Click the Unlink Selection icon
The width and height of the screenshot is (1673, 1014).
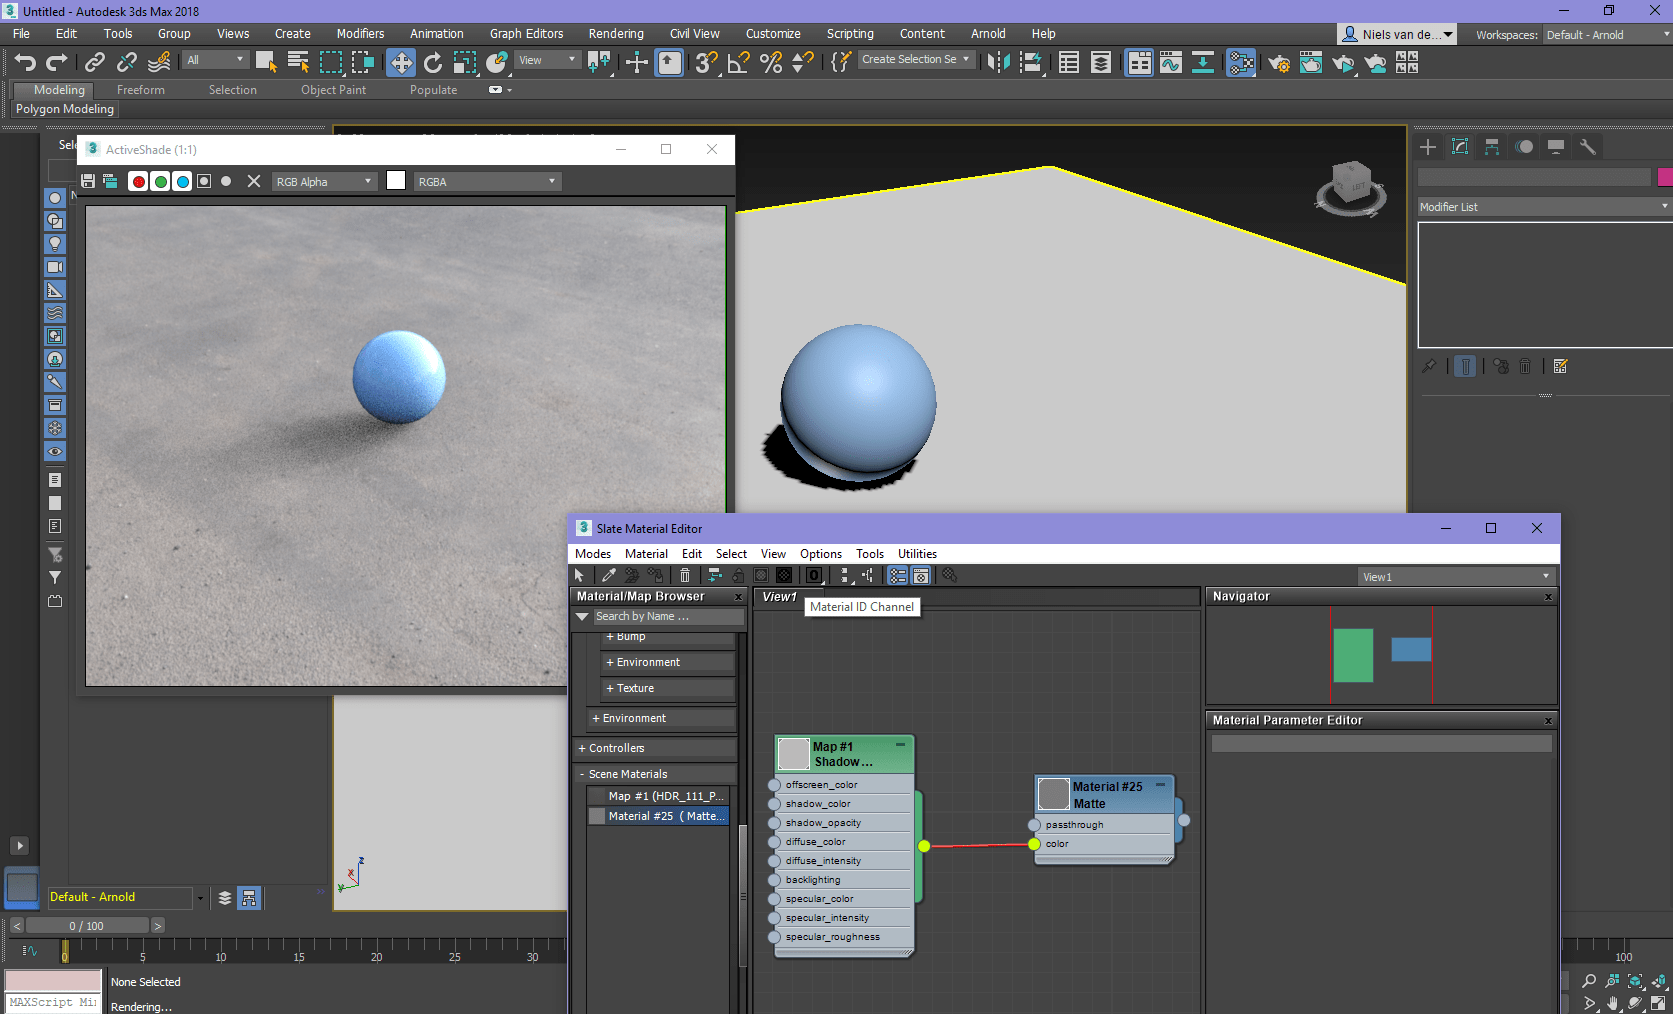click(127, 62)
